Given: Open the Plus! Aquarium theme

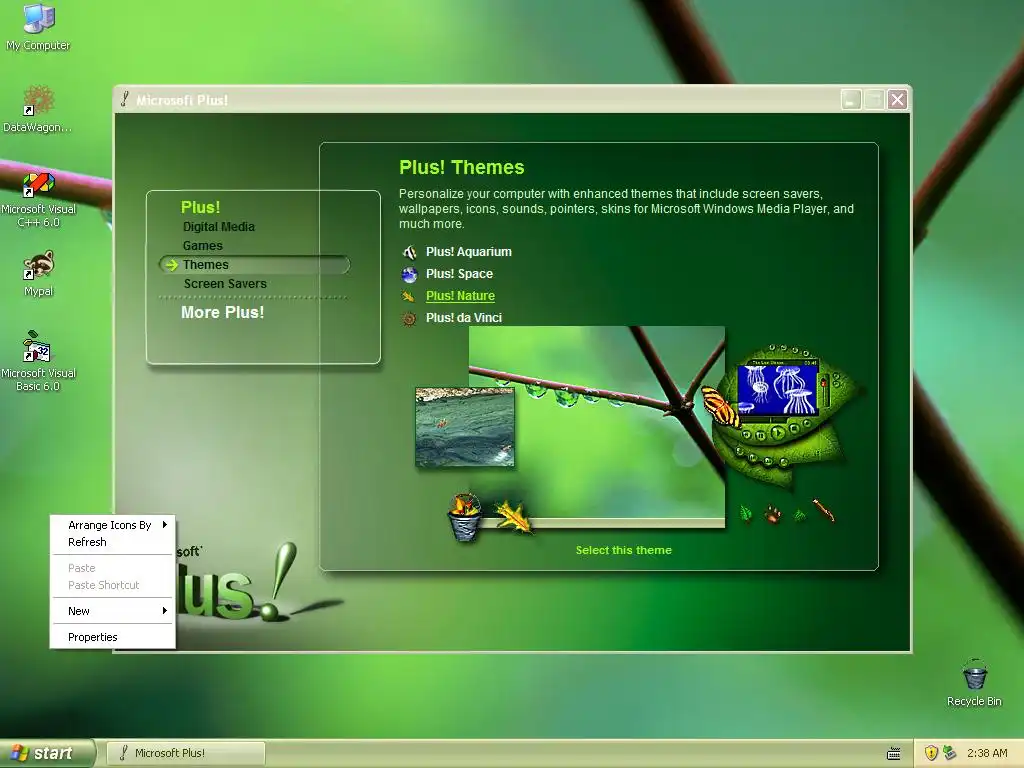Looking at the screenshot, I should coord(469,252).
